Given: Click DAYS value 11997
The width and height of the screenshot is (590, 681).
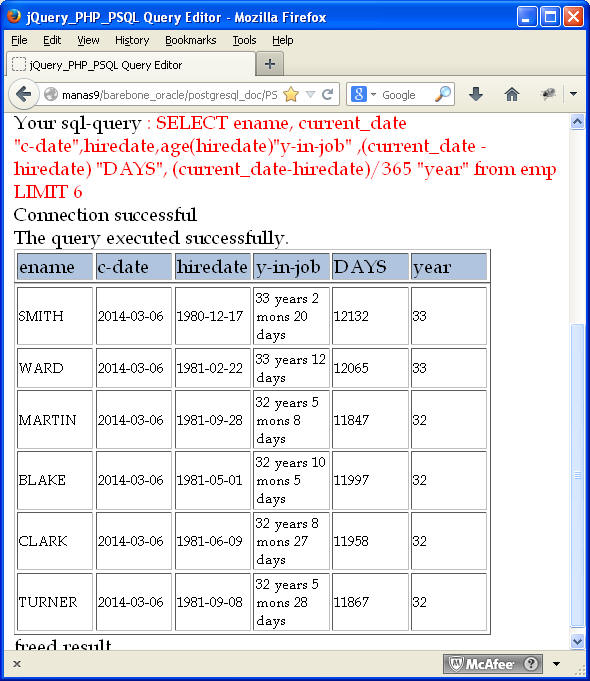Looking at the screenshot, I should point(370,480).
